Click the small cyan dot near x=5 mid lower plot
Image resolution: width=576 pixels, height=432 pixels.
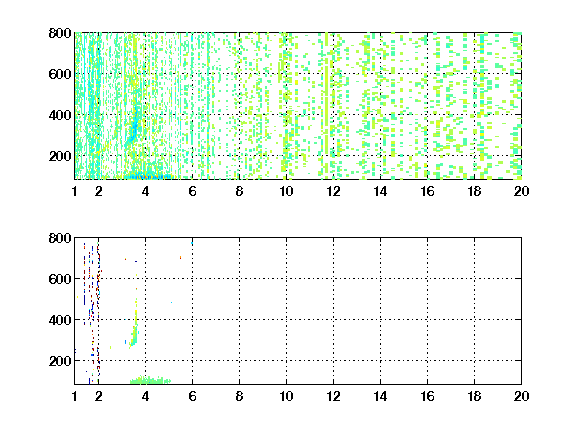(x=172, y=302)
